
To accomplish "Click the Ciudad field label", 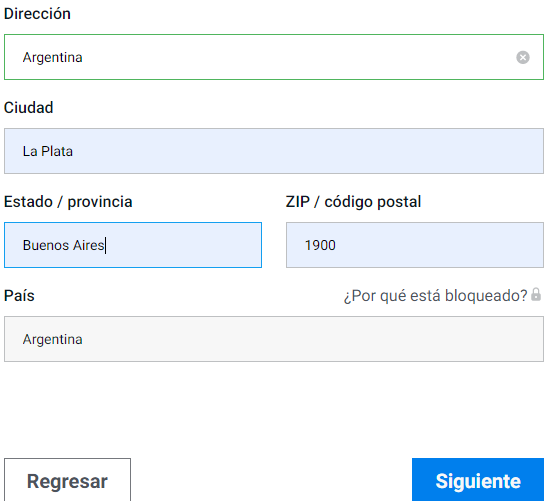I will (28, 108).
